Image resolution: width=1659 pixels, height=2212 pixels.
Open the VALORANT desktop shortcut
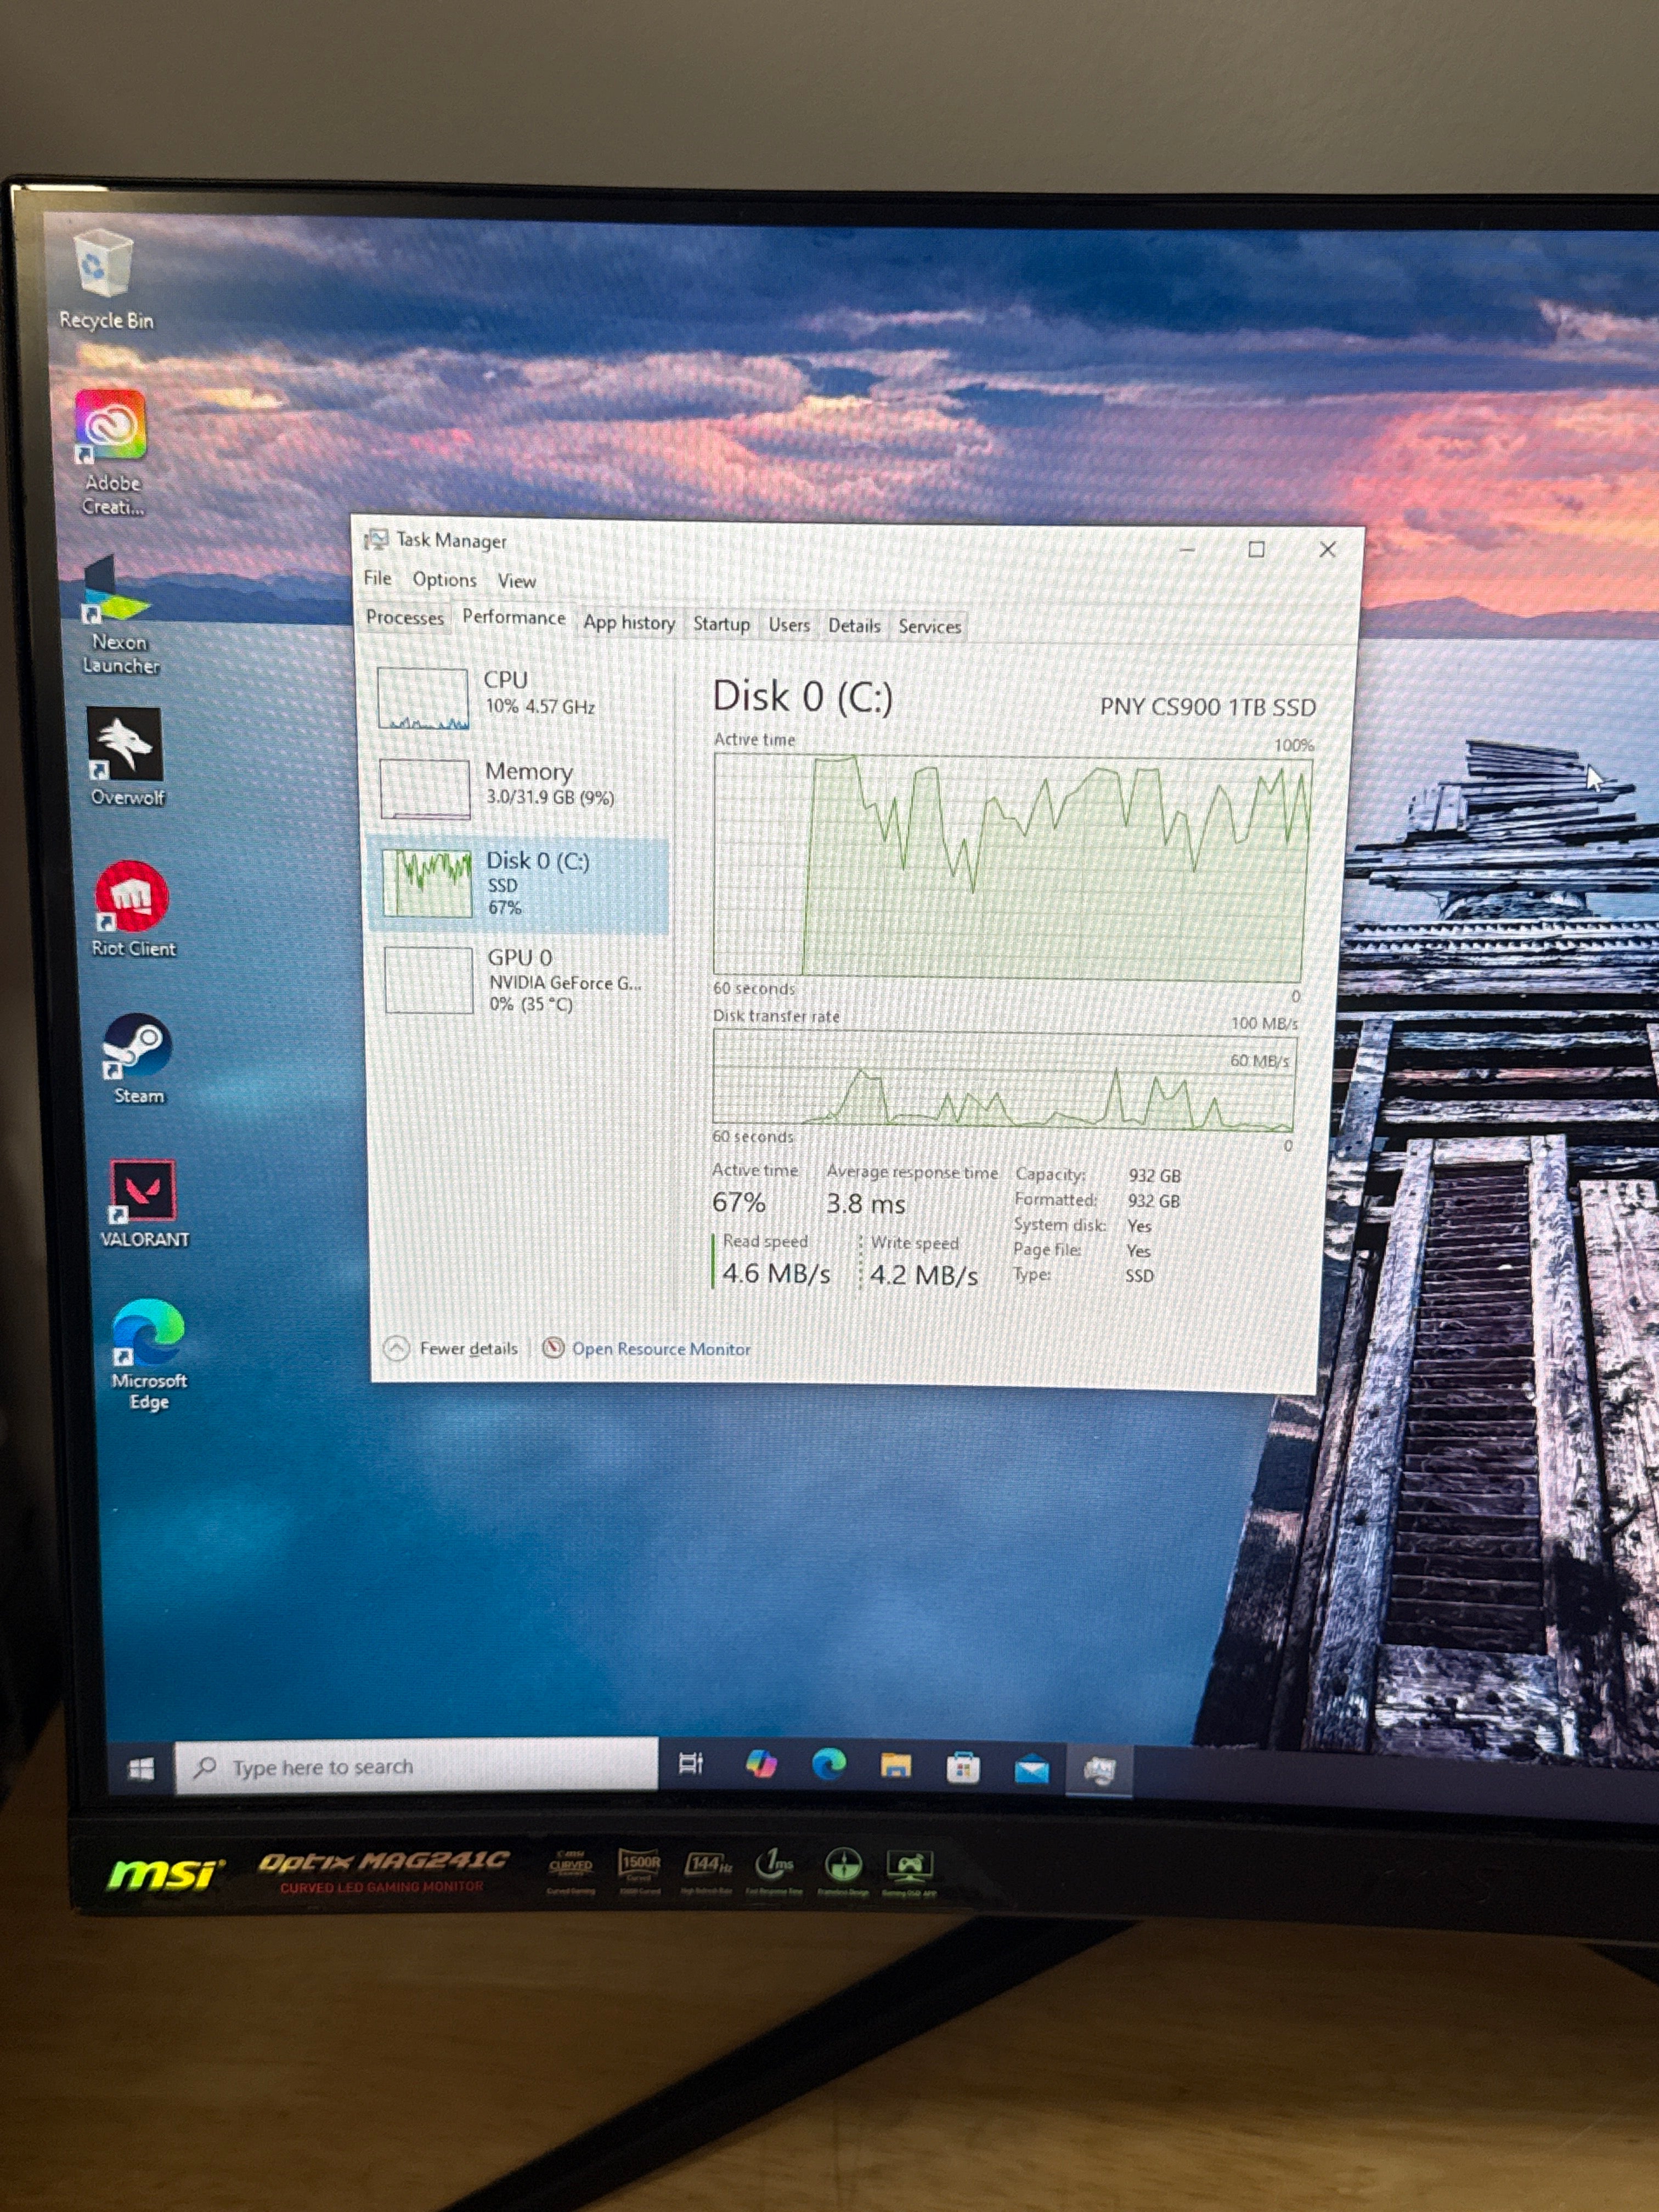144,1203
